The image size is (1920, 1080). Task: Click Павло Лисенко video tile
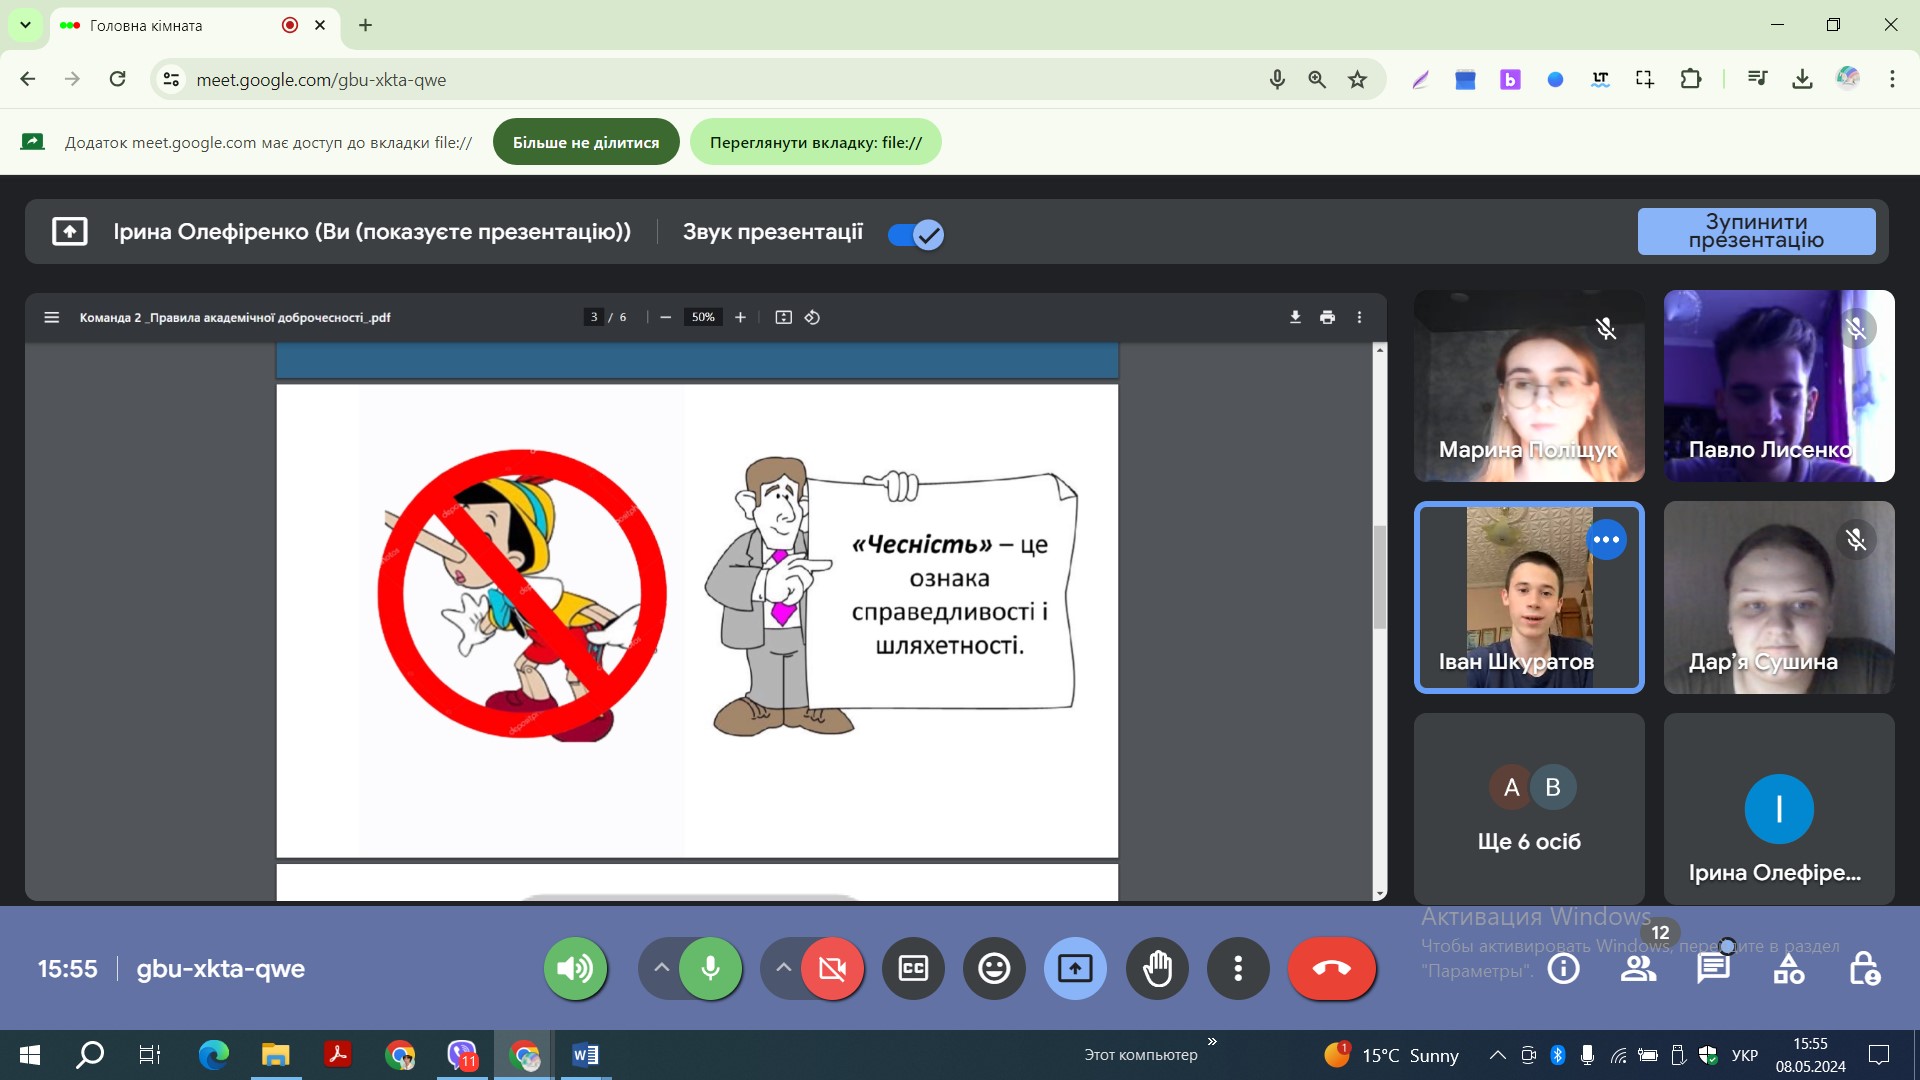click(1779, 386)
